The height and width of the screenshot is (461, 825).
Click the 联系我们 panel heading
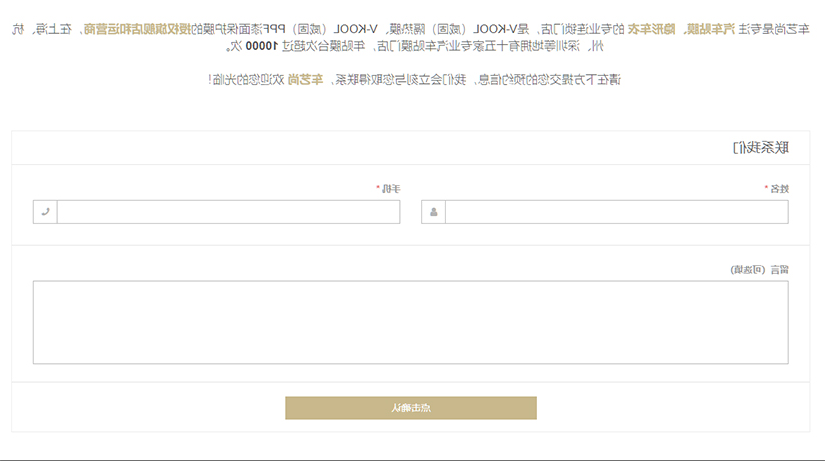(761, 148)
